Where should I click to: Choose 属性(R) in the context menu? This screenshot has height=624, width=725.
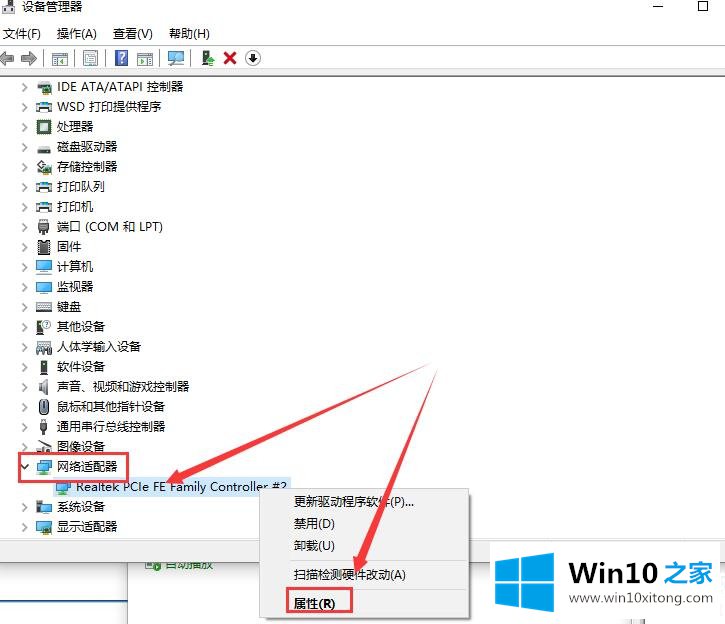314,604
